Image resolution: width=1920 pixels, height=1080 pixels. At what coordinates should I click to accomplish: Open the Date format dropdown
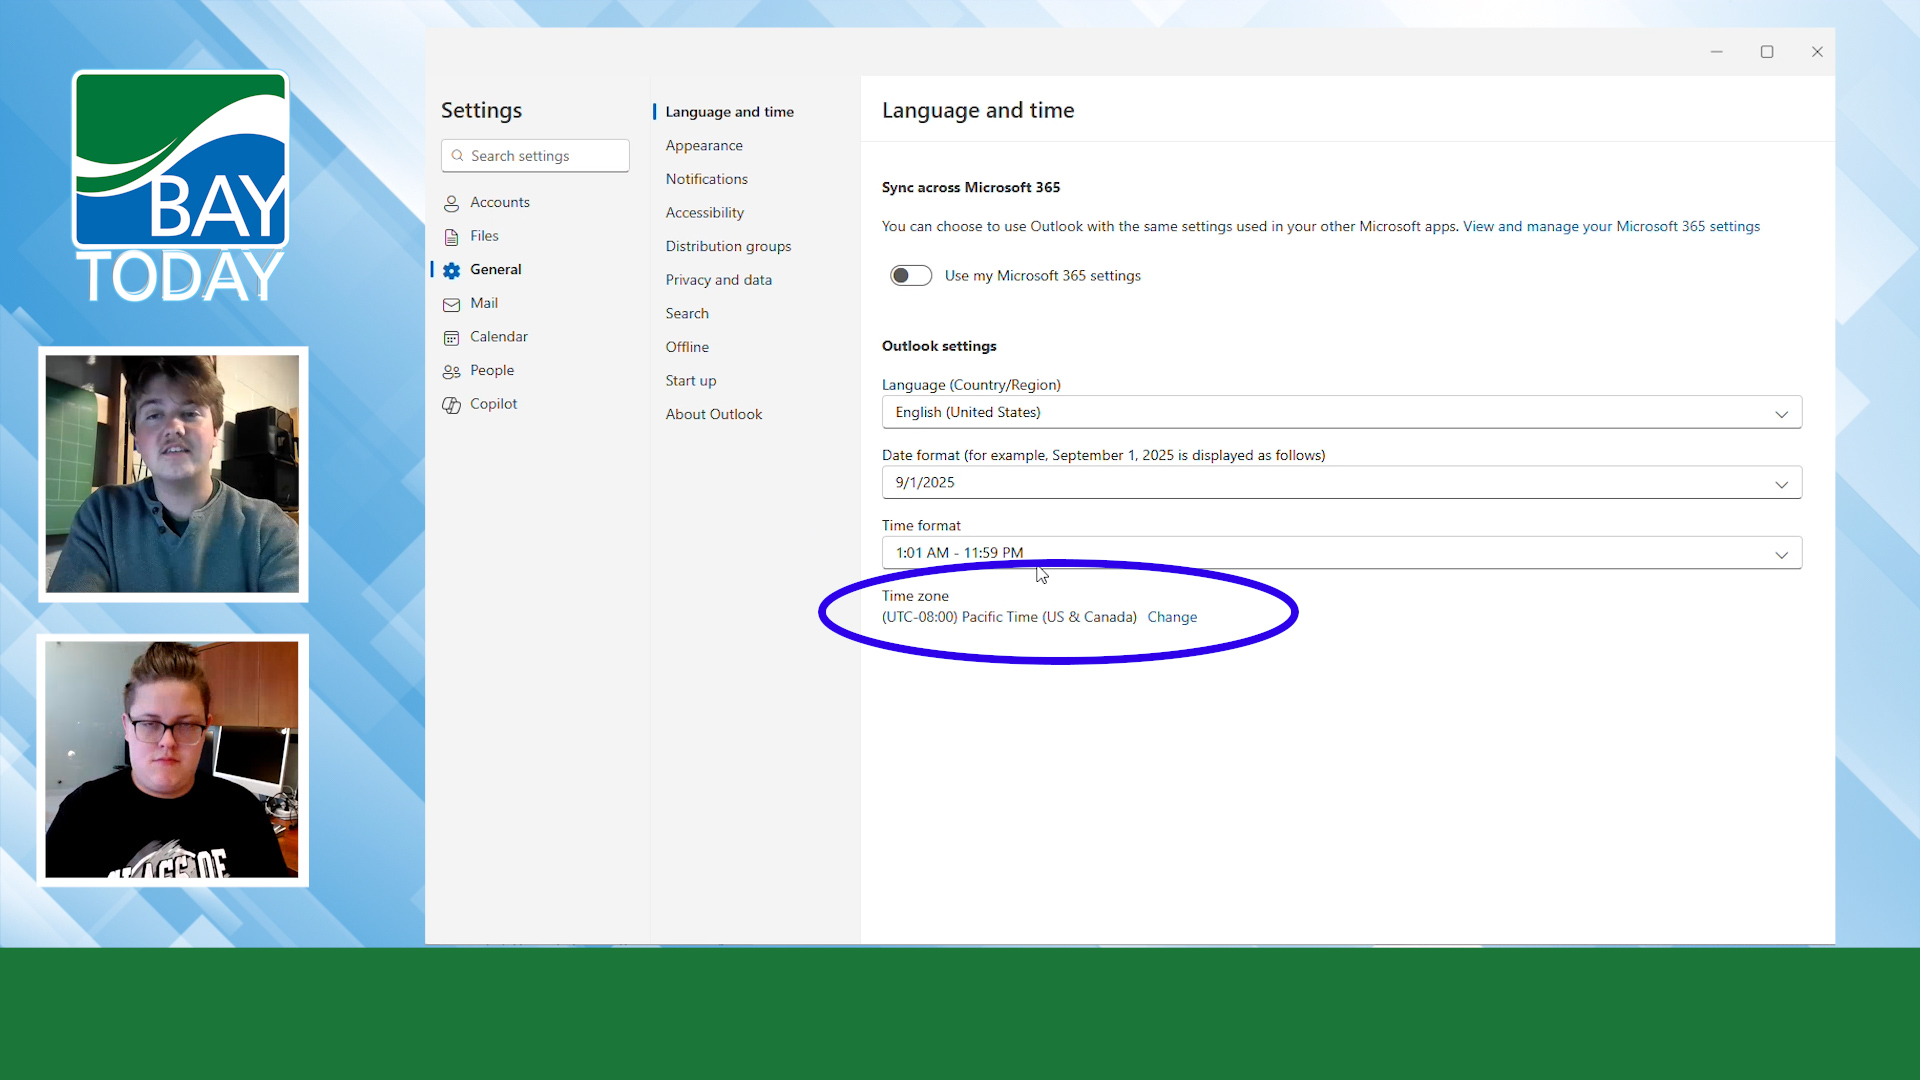click(1341, 483)
